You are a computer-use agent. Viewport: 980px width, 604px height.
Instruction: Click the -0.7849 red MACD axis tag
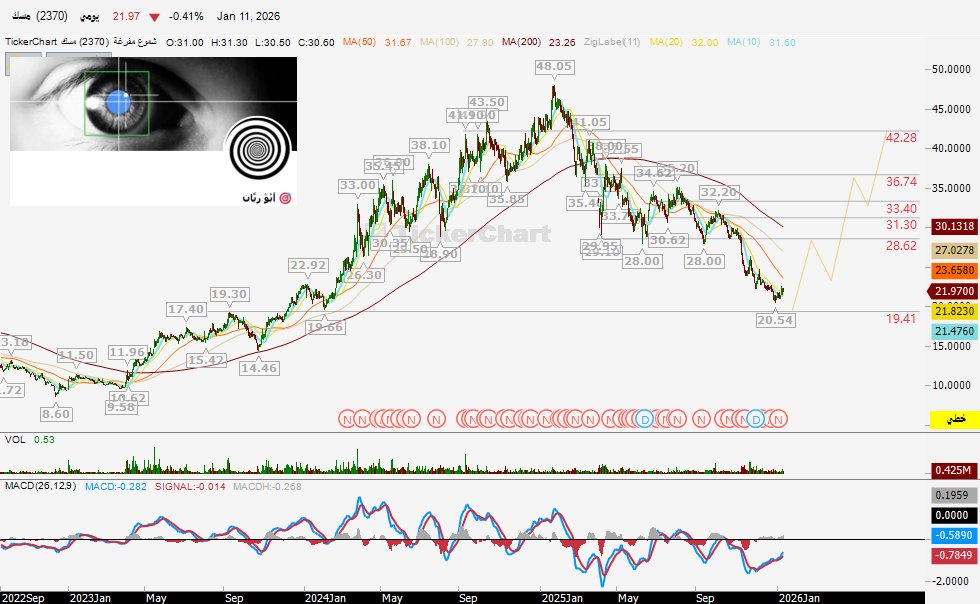click(x=954, y=555)
